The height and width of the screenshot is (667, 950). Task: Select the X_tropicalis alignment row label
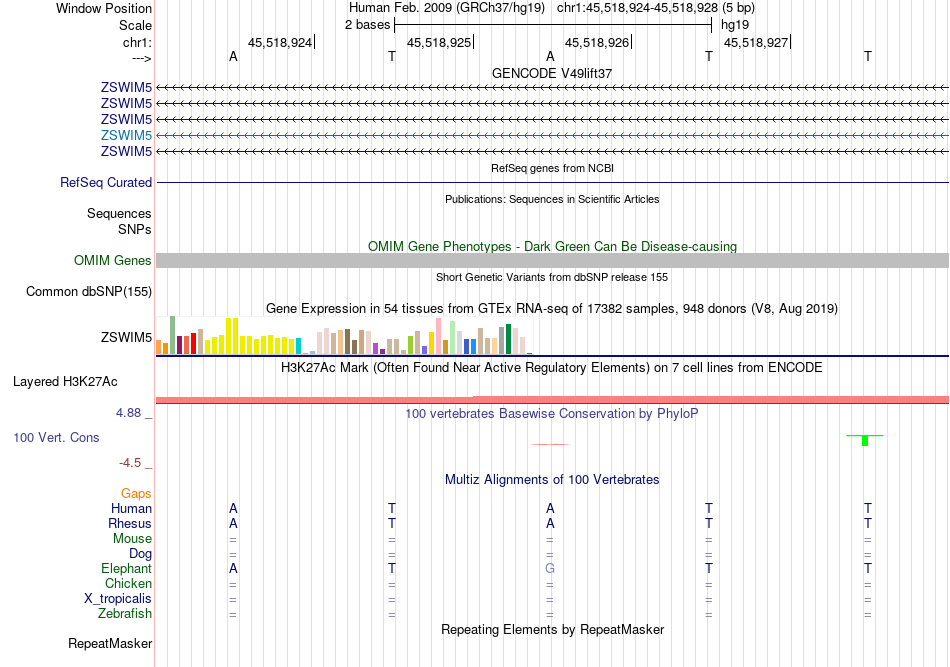(x=118, y=599)
